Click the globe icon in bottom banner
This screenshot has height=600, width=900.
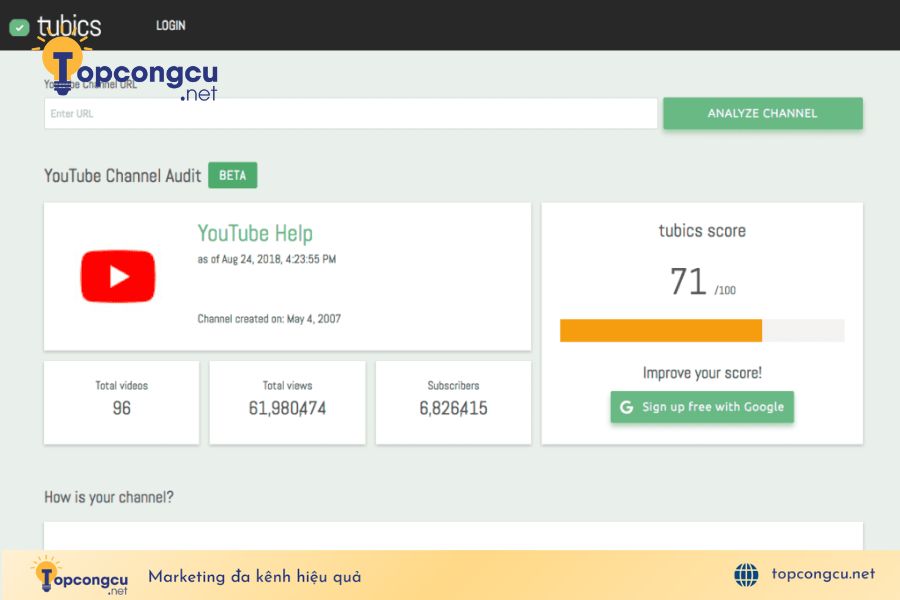[x=746, y=574]
